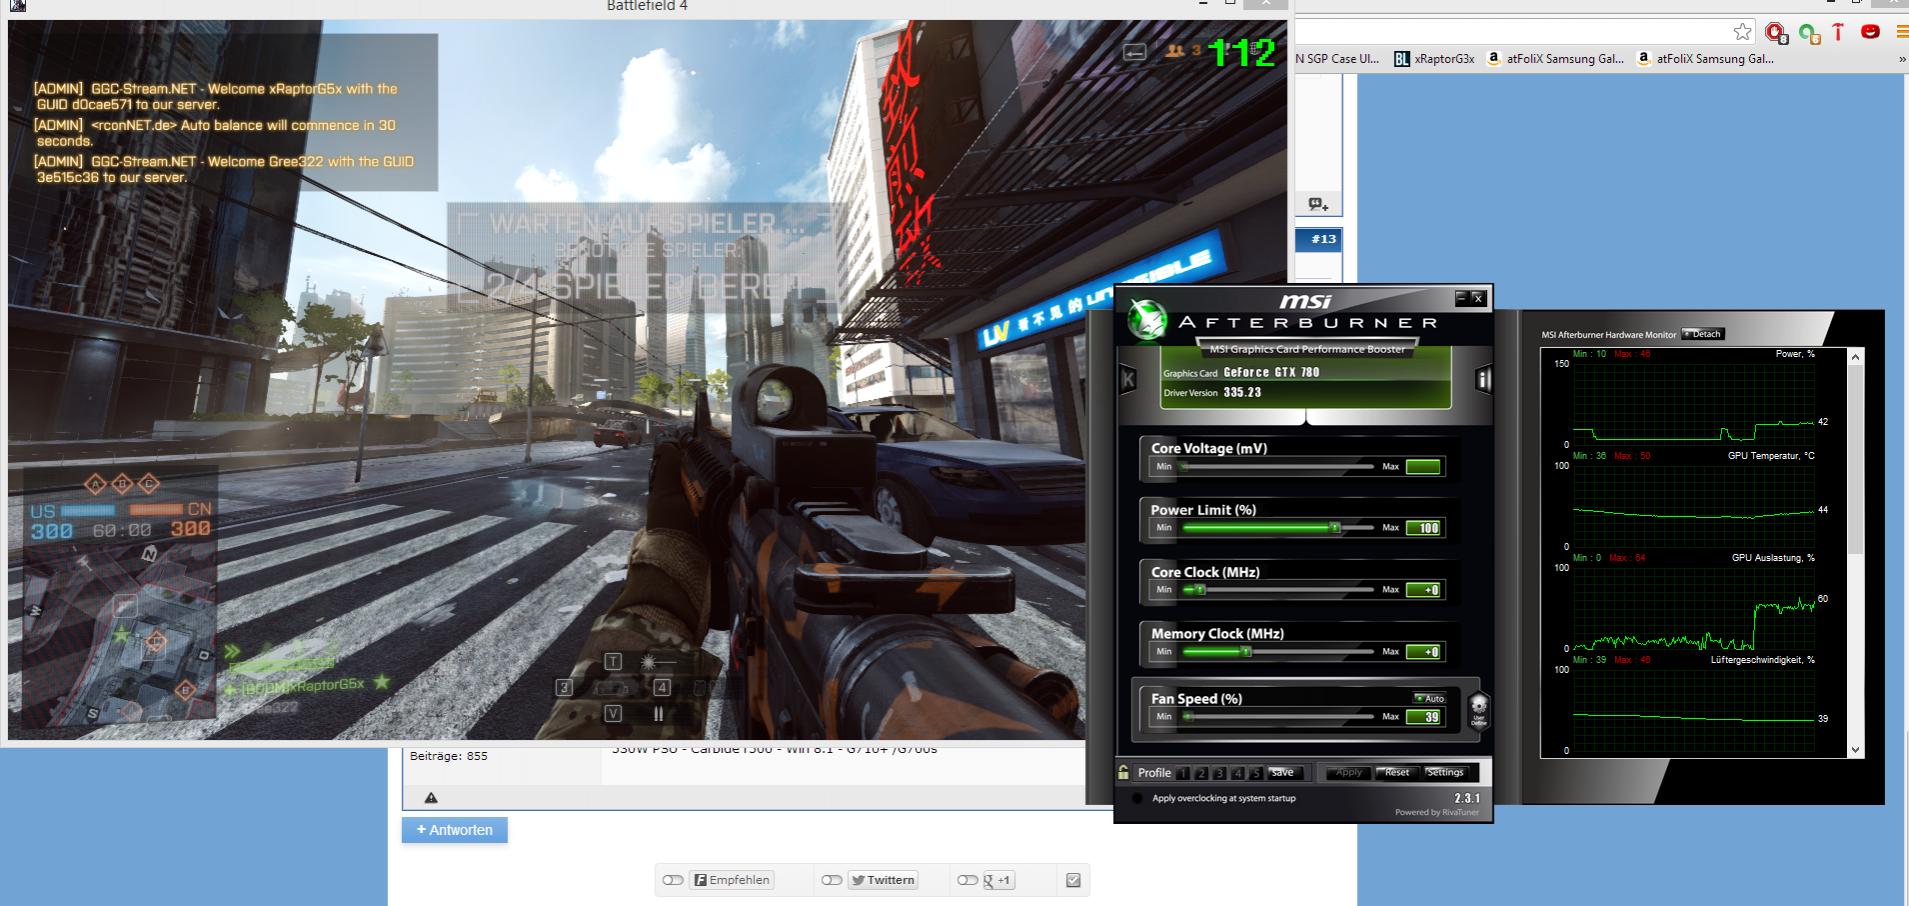Click the Twittern share button
The image size is (1909, 906).
point(882,880)
